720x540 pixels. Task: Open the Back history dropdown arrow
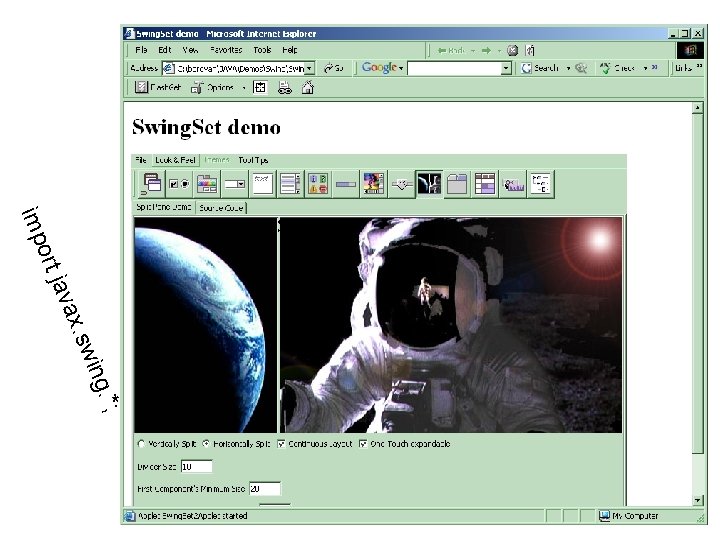pos(473,51)
